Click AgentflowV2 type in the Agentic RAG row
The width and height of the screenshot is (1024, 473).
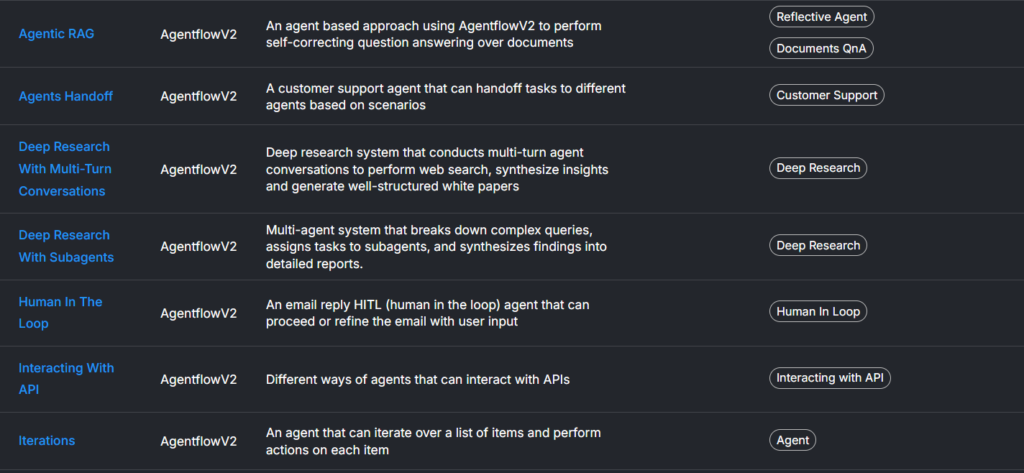(199, 34)
